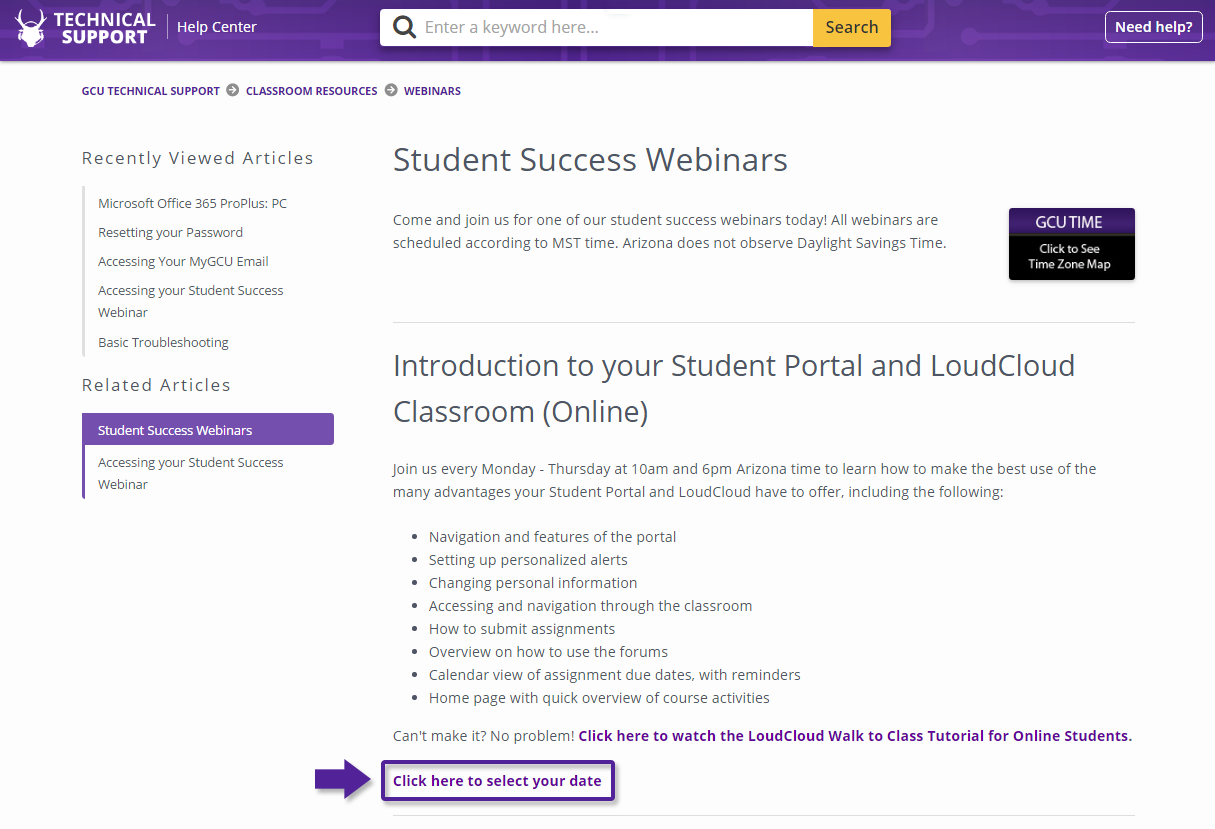Viewport: 1215px width, 829px height.
Task: Click the magnifying glass search icon
Action: (404, 27)
